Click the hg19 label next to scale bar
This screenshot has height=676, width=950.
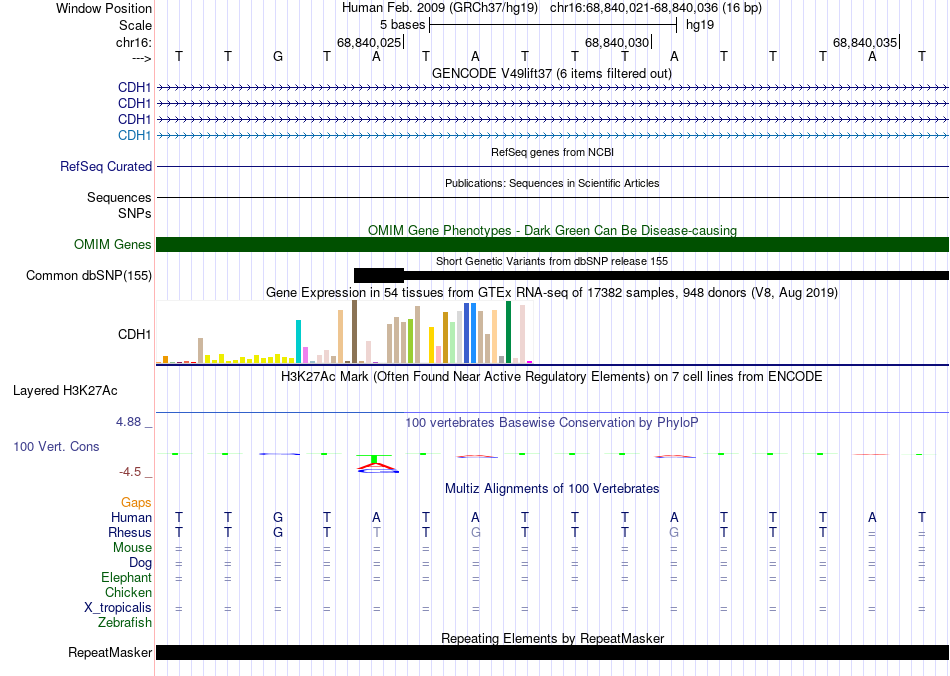click(700, 25)
